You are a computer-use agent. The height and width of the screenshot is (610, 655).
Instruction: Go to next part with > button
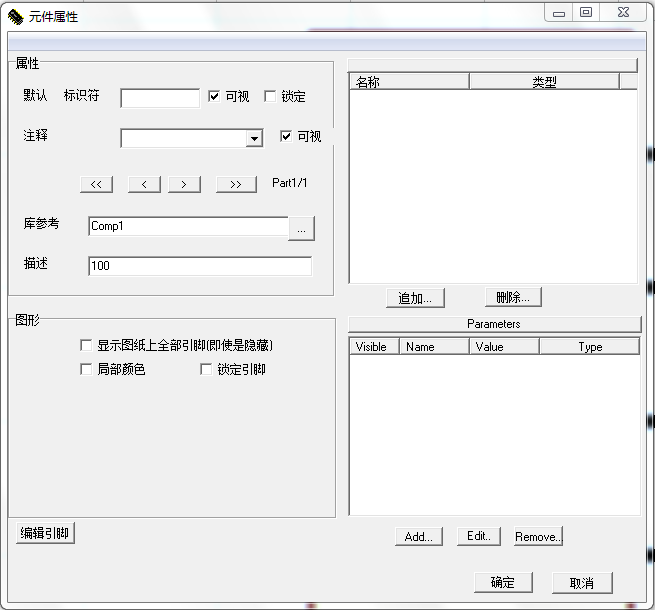[x=184, y=184]
